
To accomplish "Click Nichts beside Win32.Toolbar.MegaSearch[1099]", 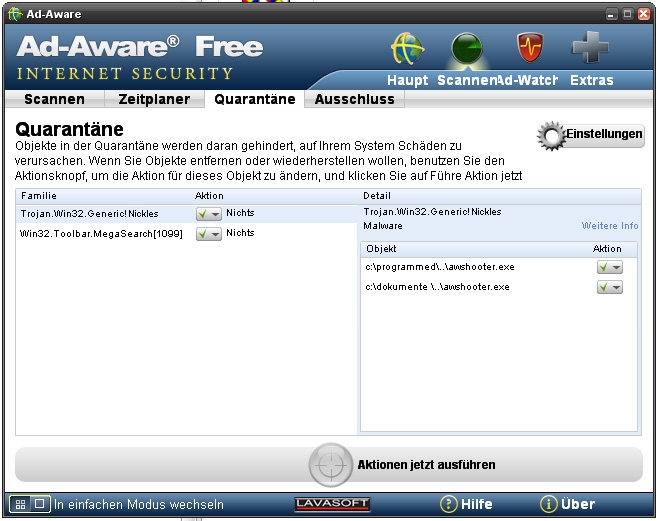I will pos(240,233).
